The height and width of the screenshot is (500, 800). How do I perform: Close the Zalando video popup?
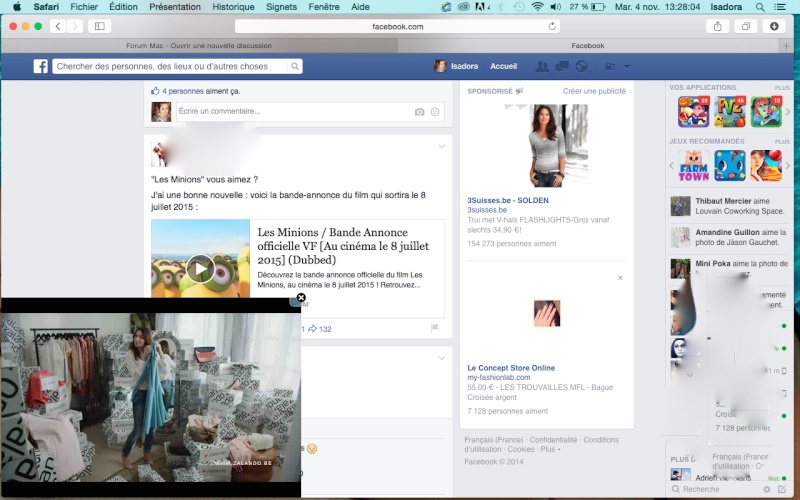pyautogui.click(x=301, y=297)
